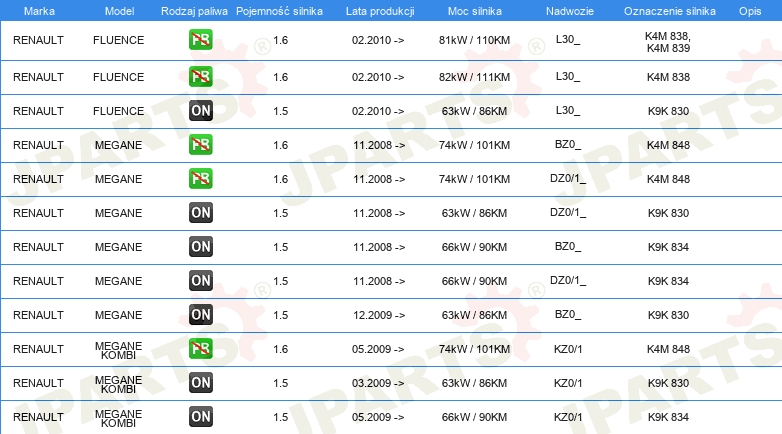Click the Oznaczenie silnika column header
The height and width of the screenshot is (434, 782).
click(670, 11)
